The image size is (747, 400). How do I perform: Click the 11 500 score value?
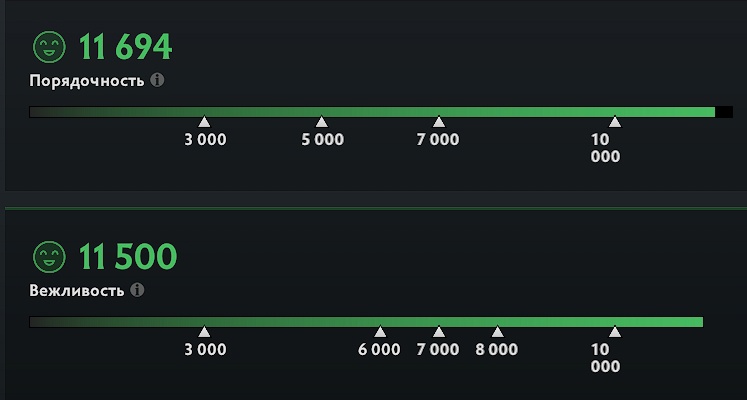[x=128, y=257]
